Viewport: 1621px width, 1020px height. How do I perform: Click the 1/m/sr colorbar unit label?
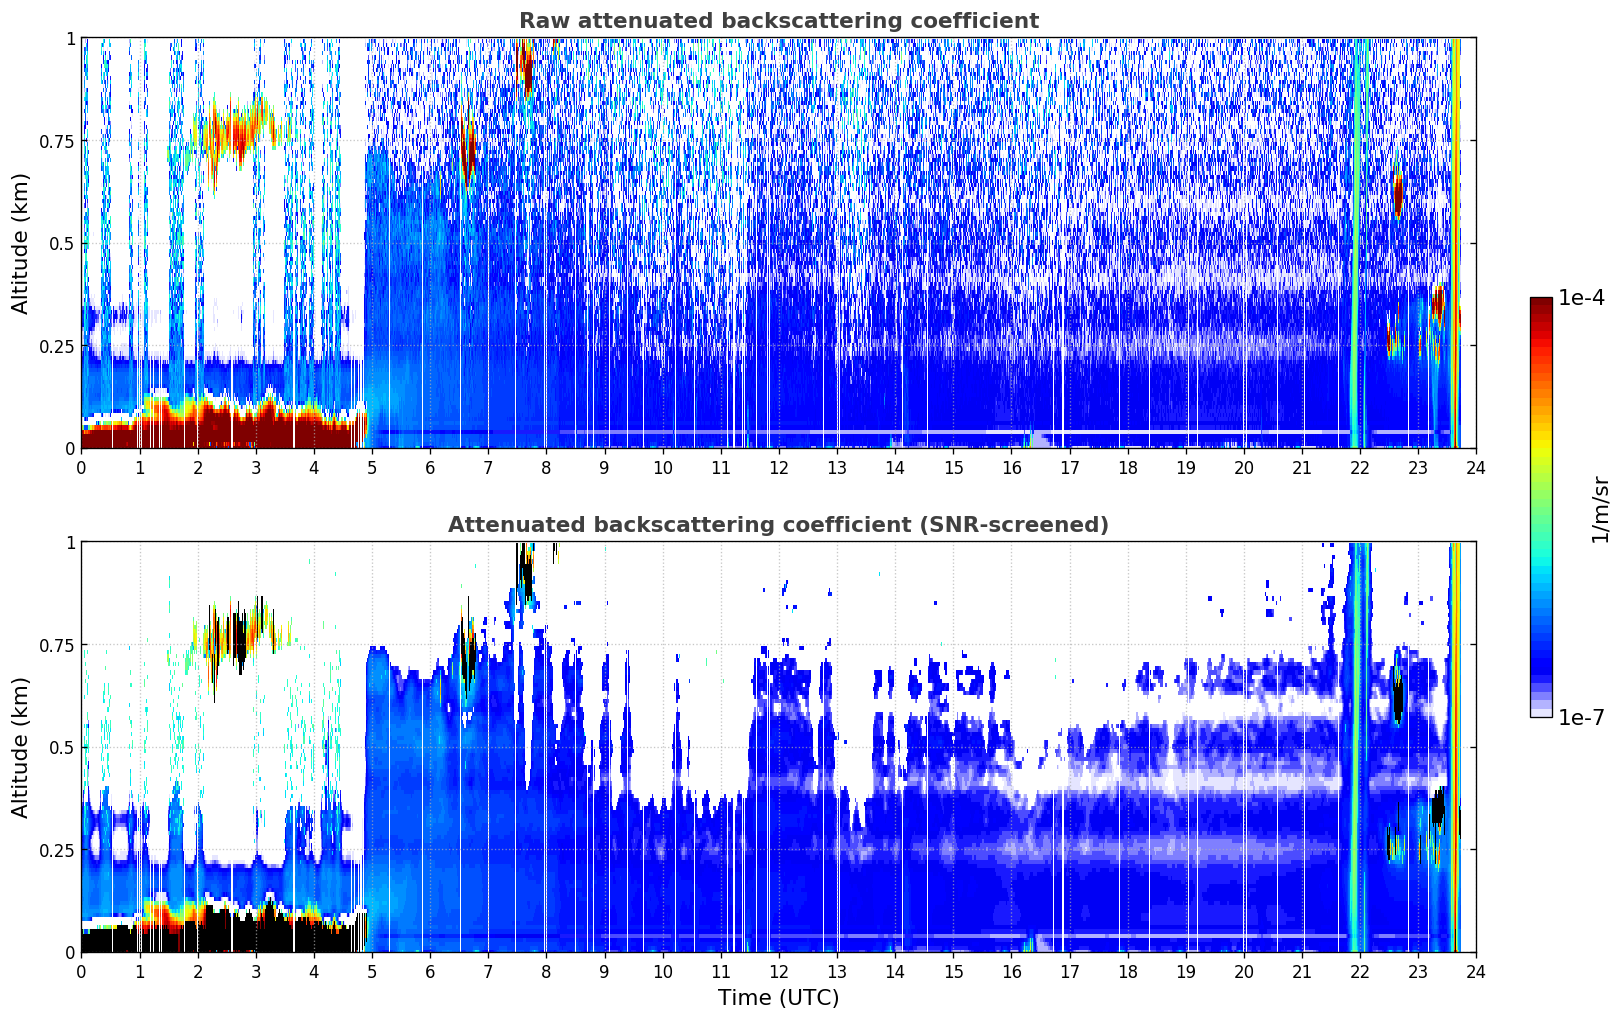coord(1600,509)
